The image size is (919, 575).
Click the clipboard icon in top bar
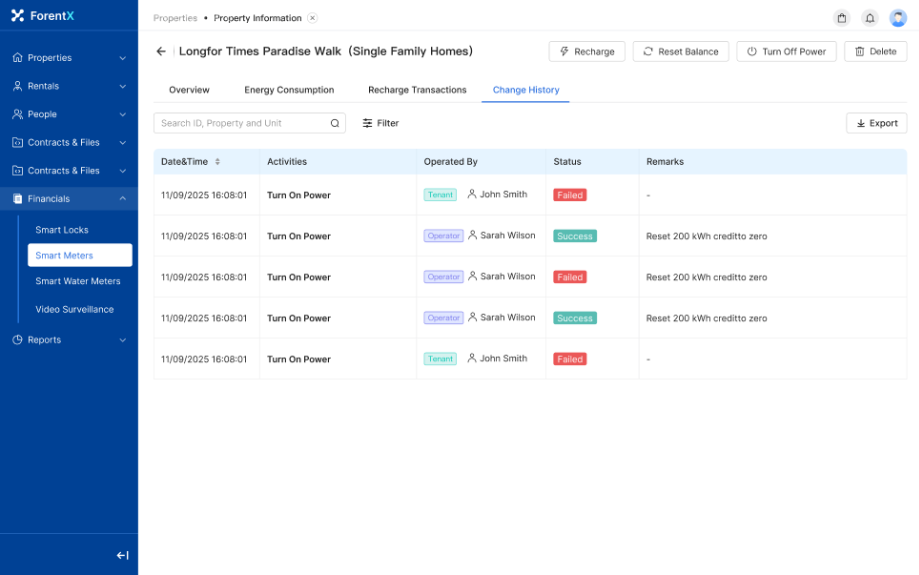pyautogui.click(x=841, y=18)
